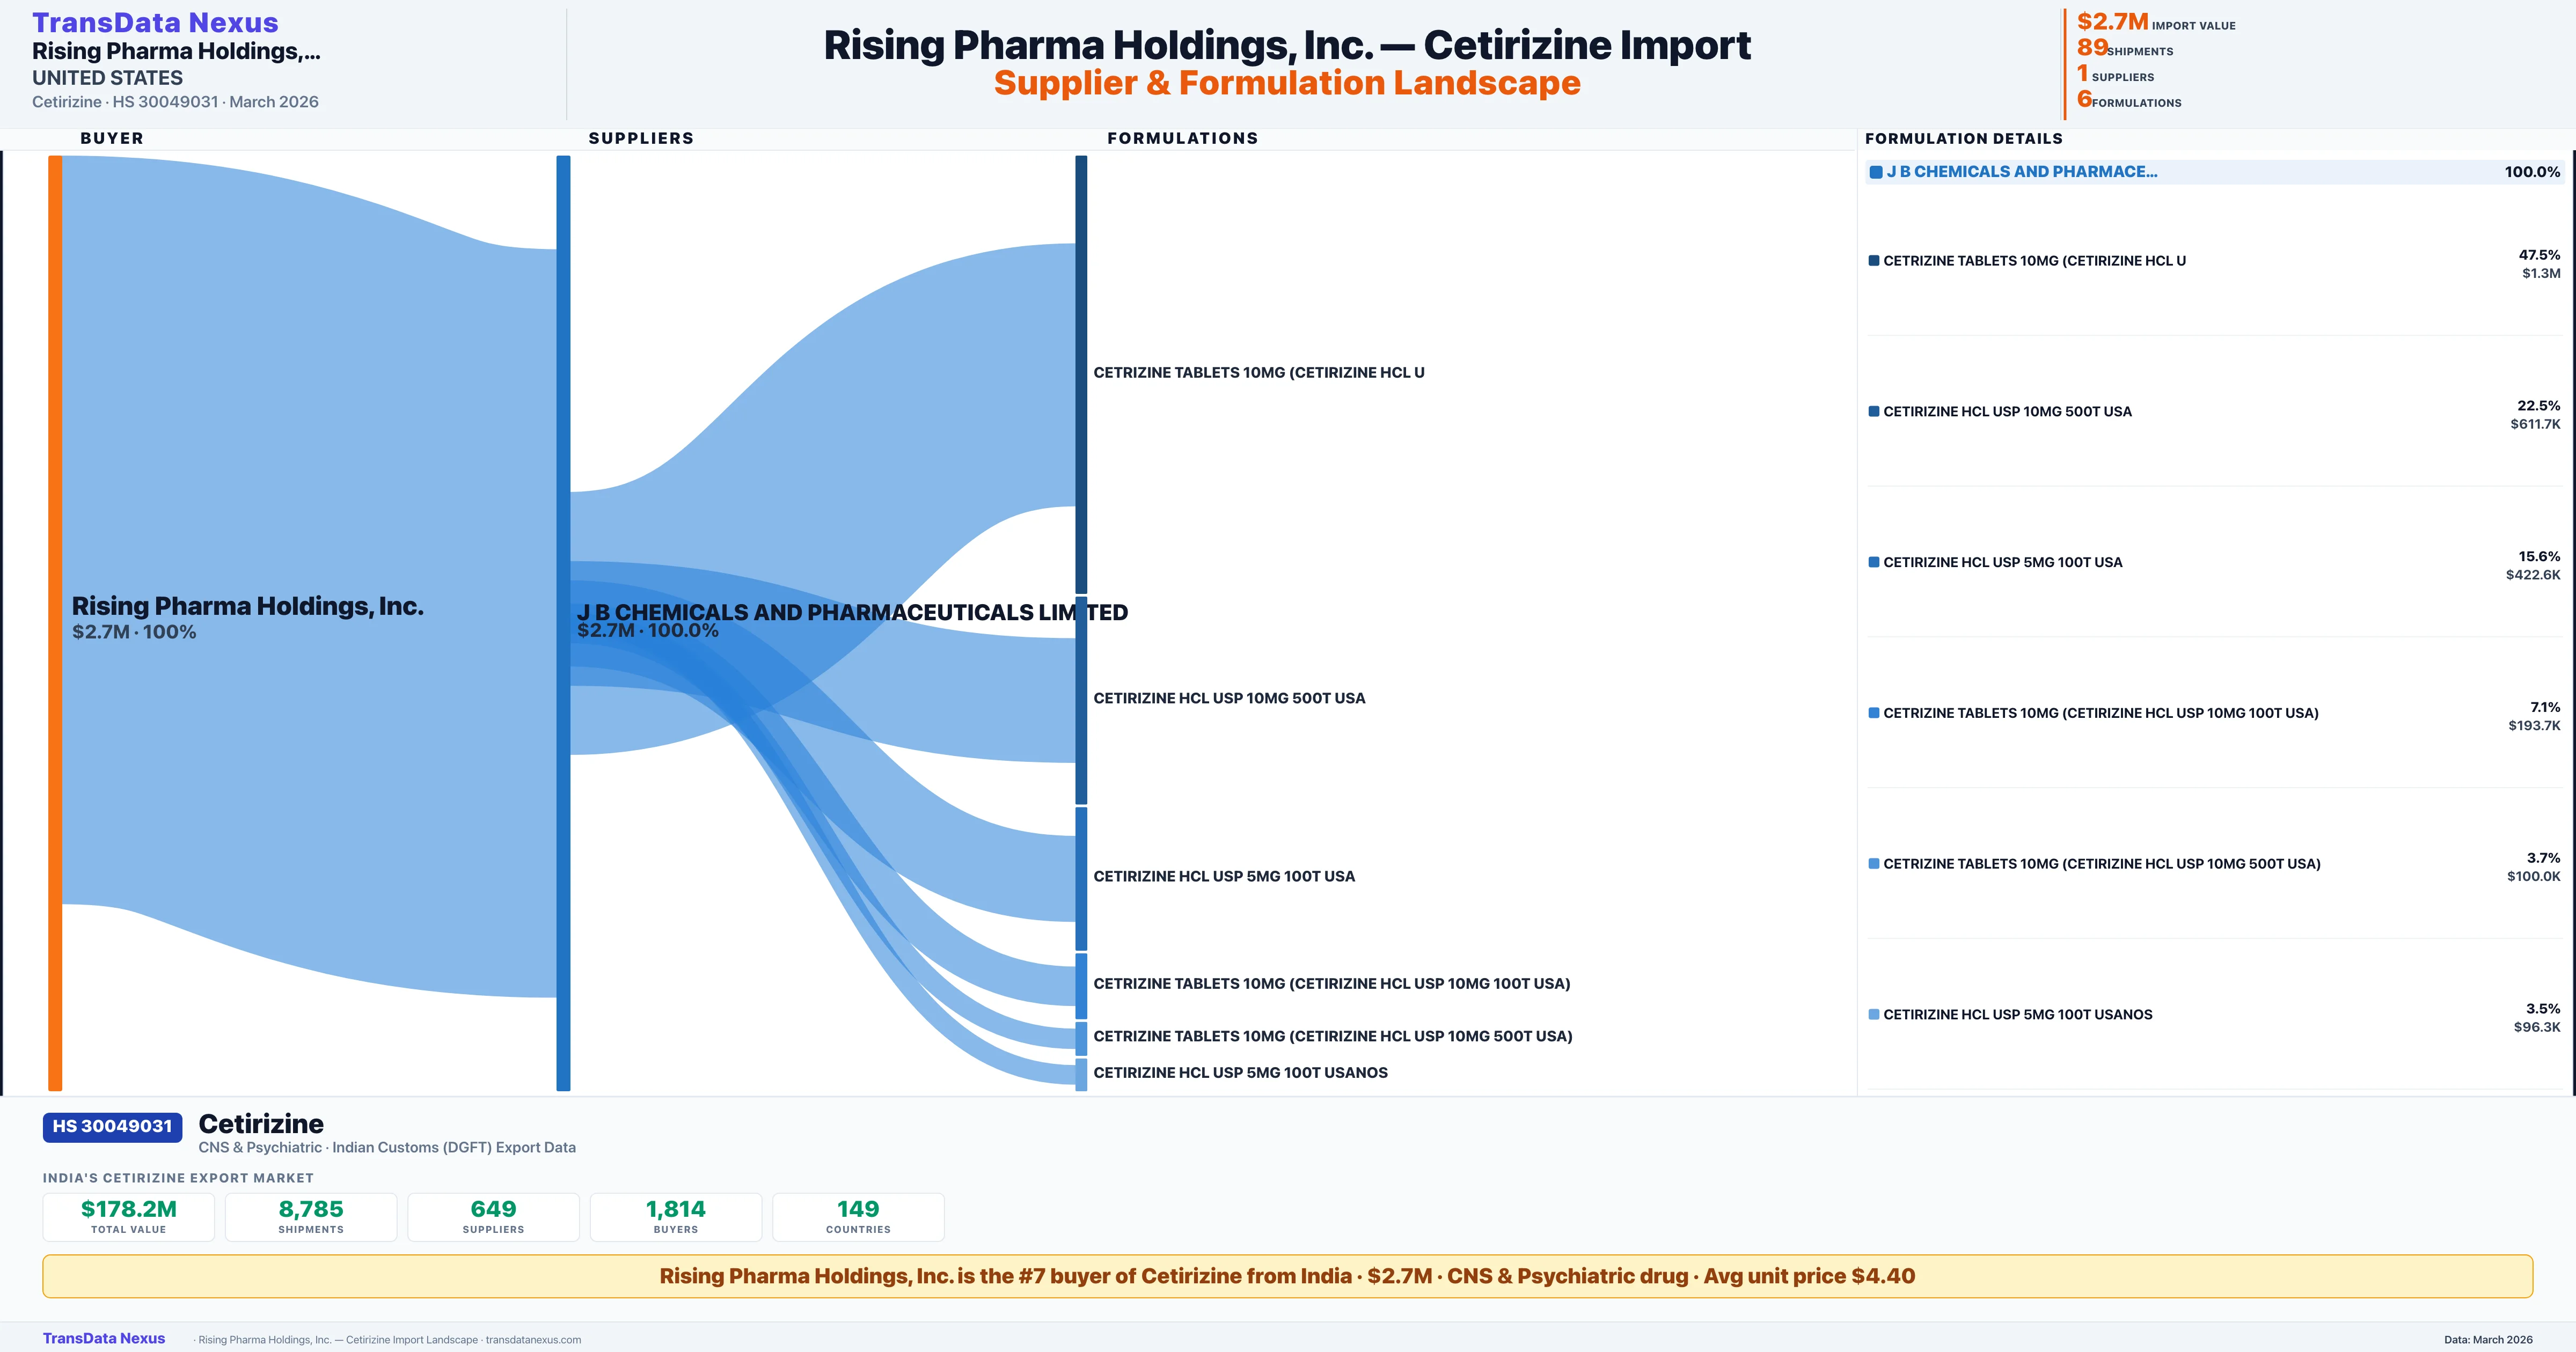Click legend swatch for CETIRIZINE HCL USP 10MG 500T USA
This screenshot has width=2576, height=1352.
[x=1874, y=411]
